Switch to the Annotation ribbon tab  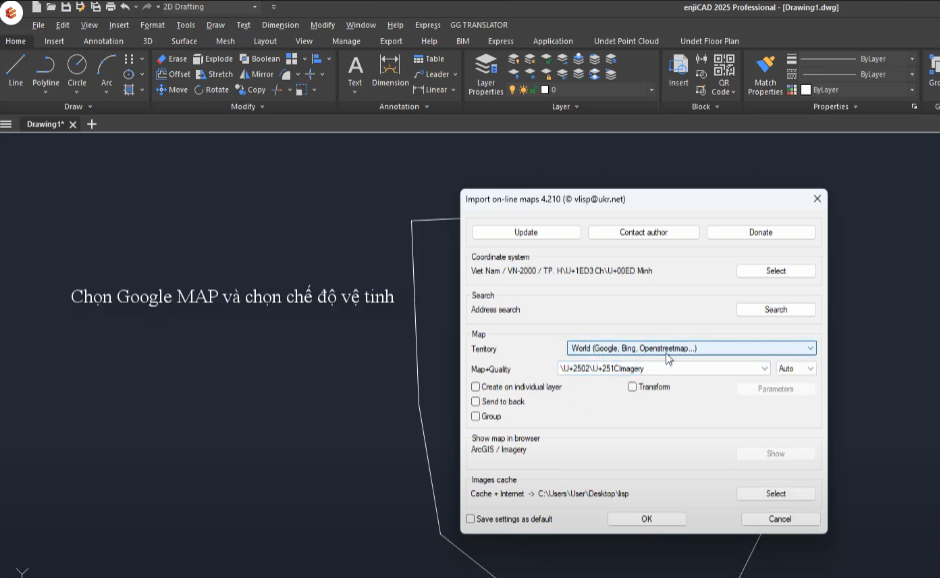(x=103, y=41)
